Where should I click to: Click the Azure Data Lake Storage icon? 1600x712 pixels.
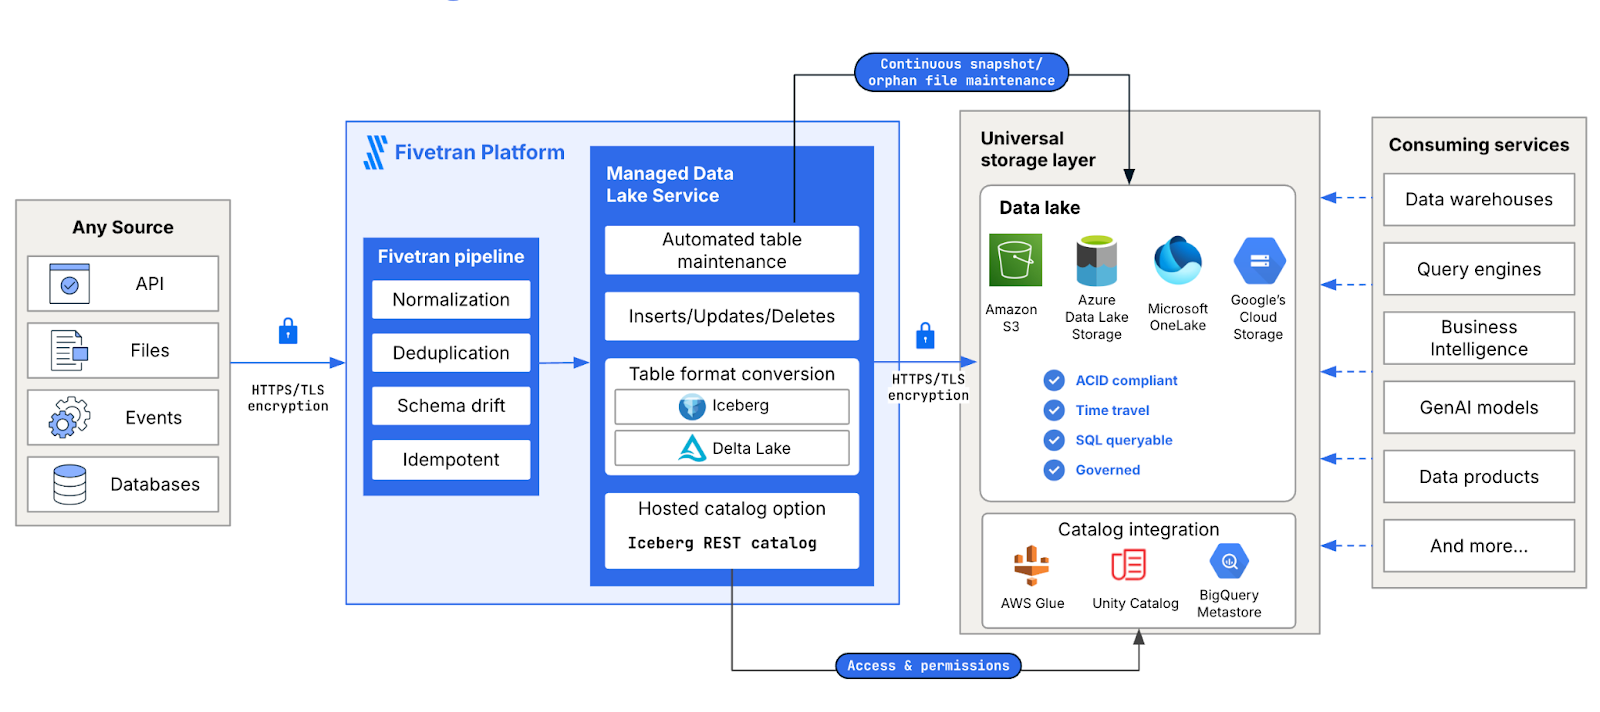point(1096,260)
